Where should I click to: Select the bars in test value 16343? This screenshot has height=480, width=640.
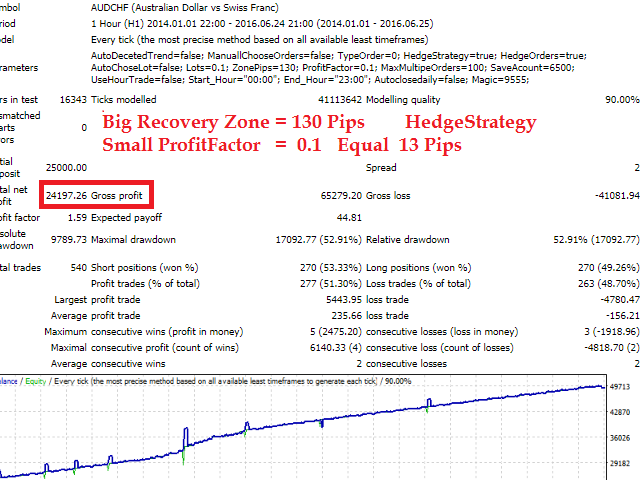(73, 100)
